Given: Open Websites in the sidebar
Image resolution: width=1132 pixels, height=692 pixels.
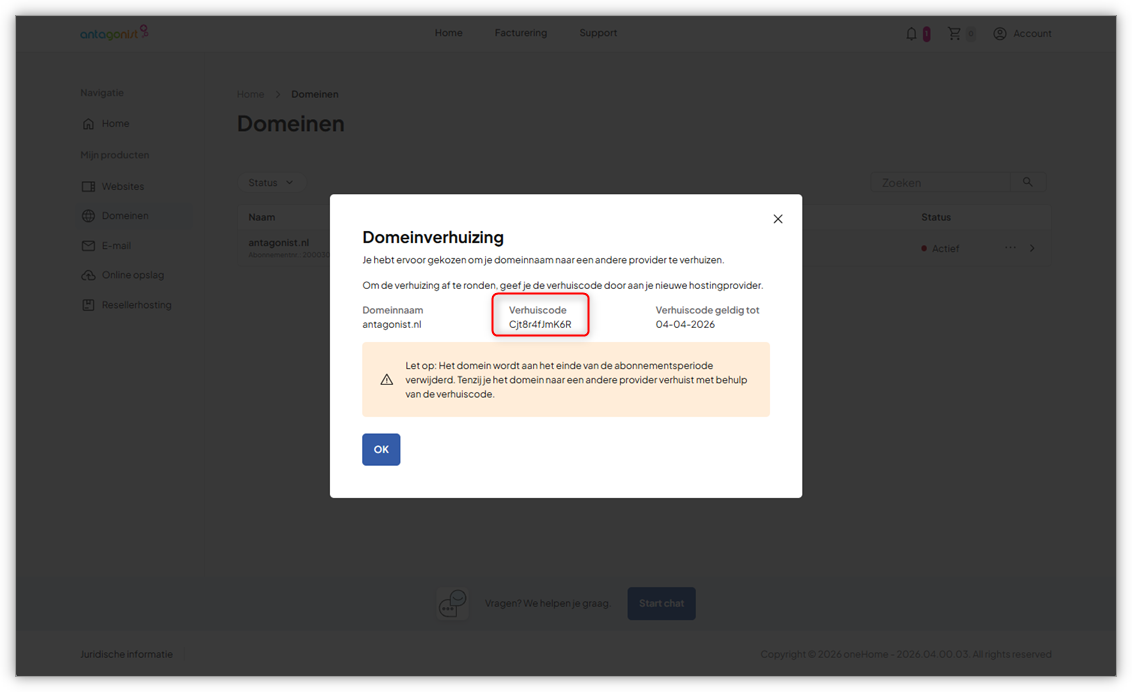Looking at the screenshot, I should point(122,187).
